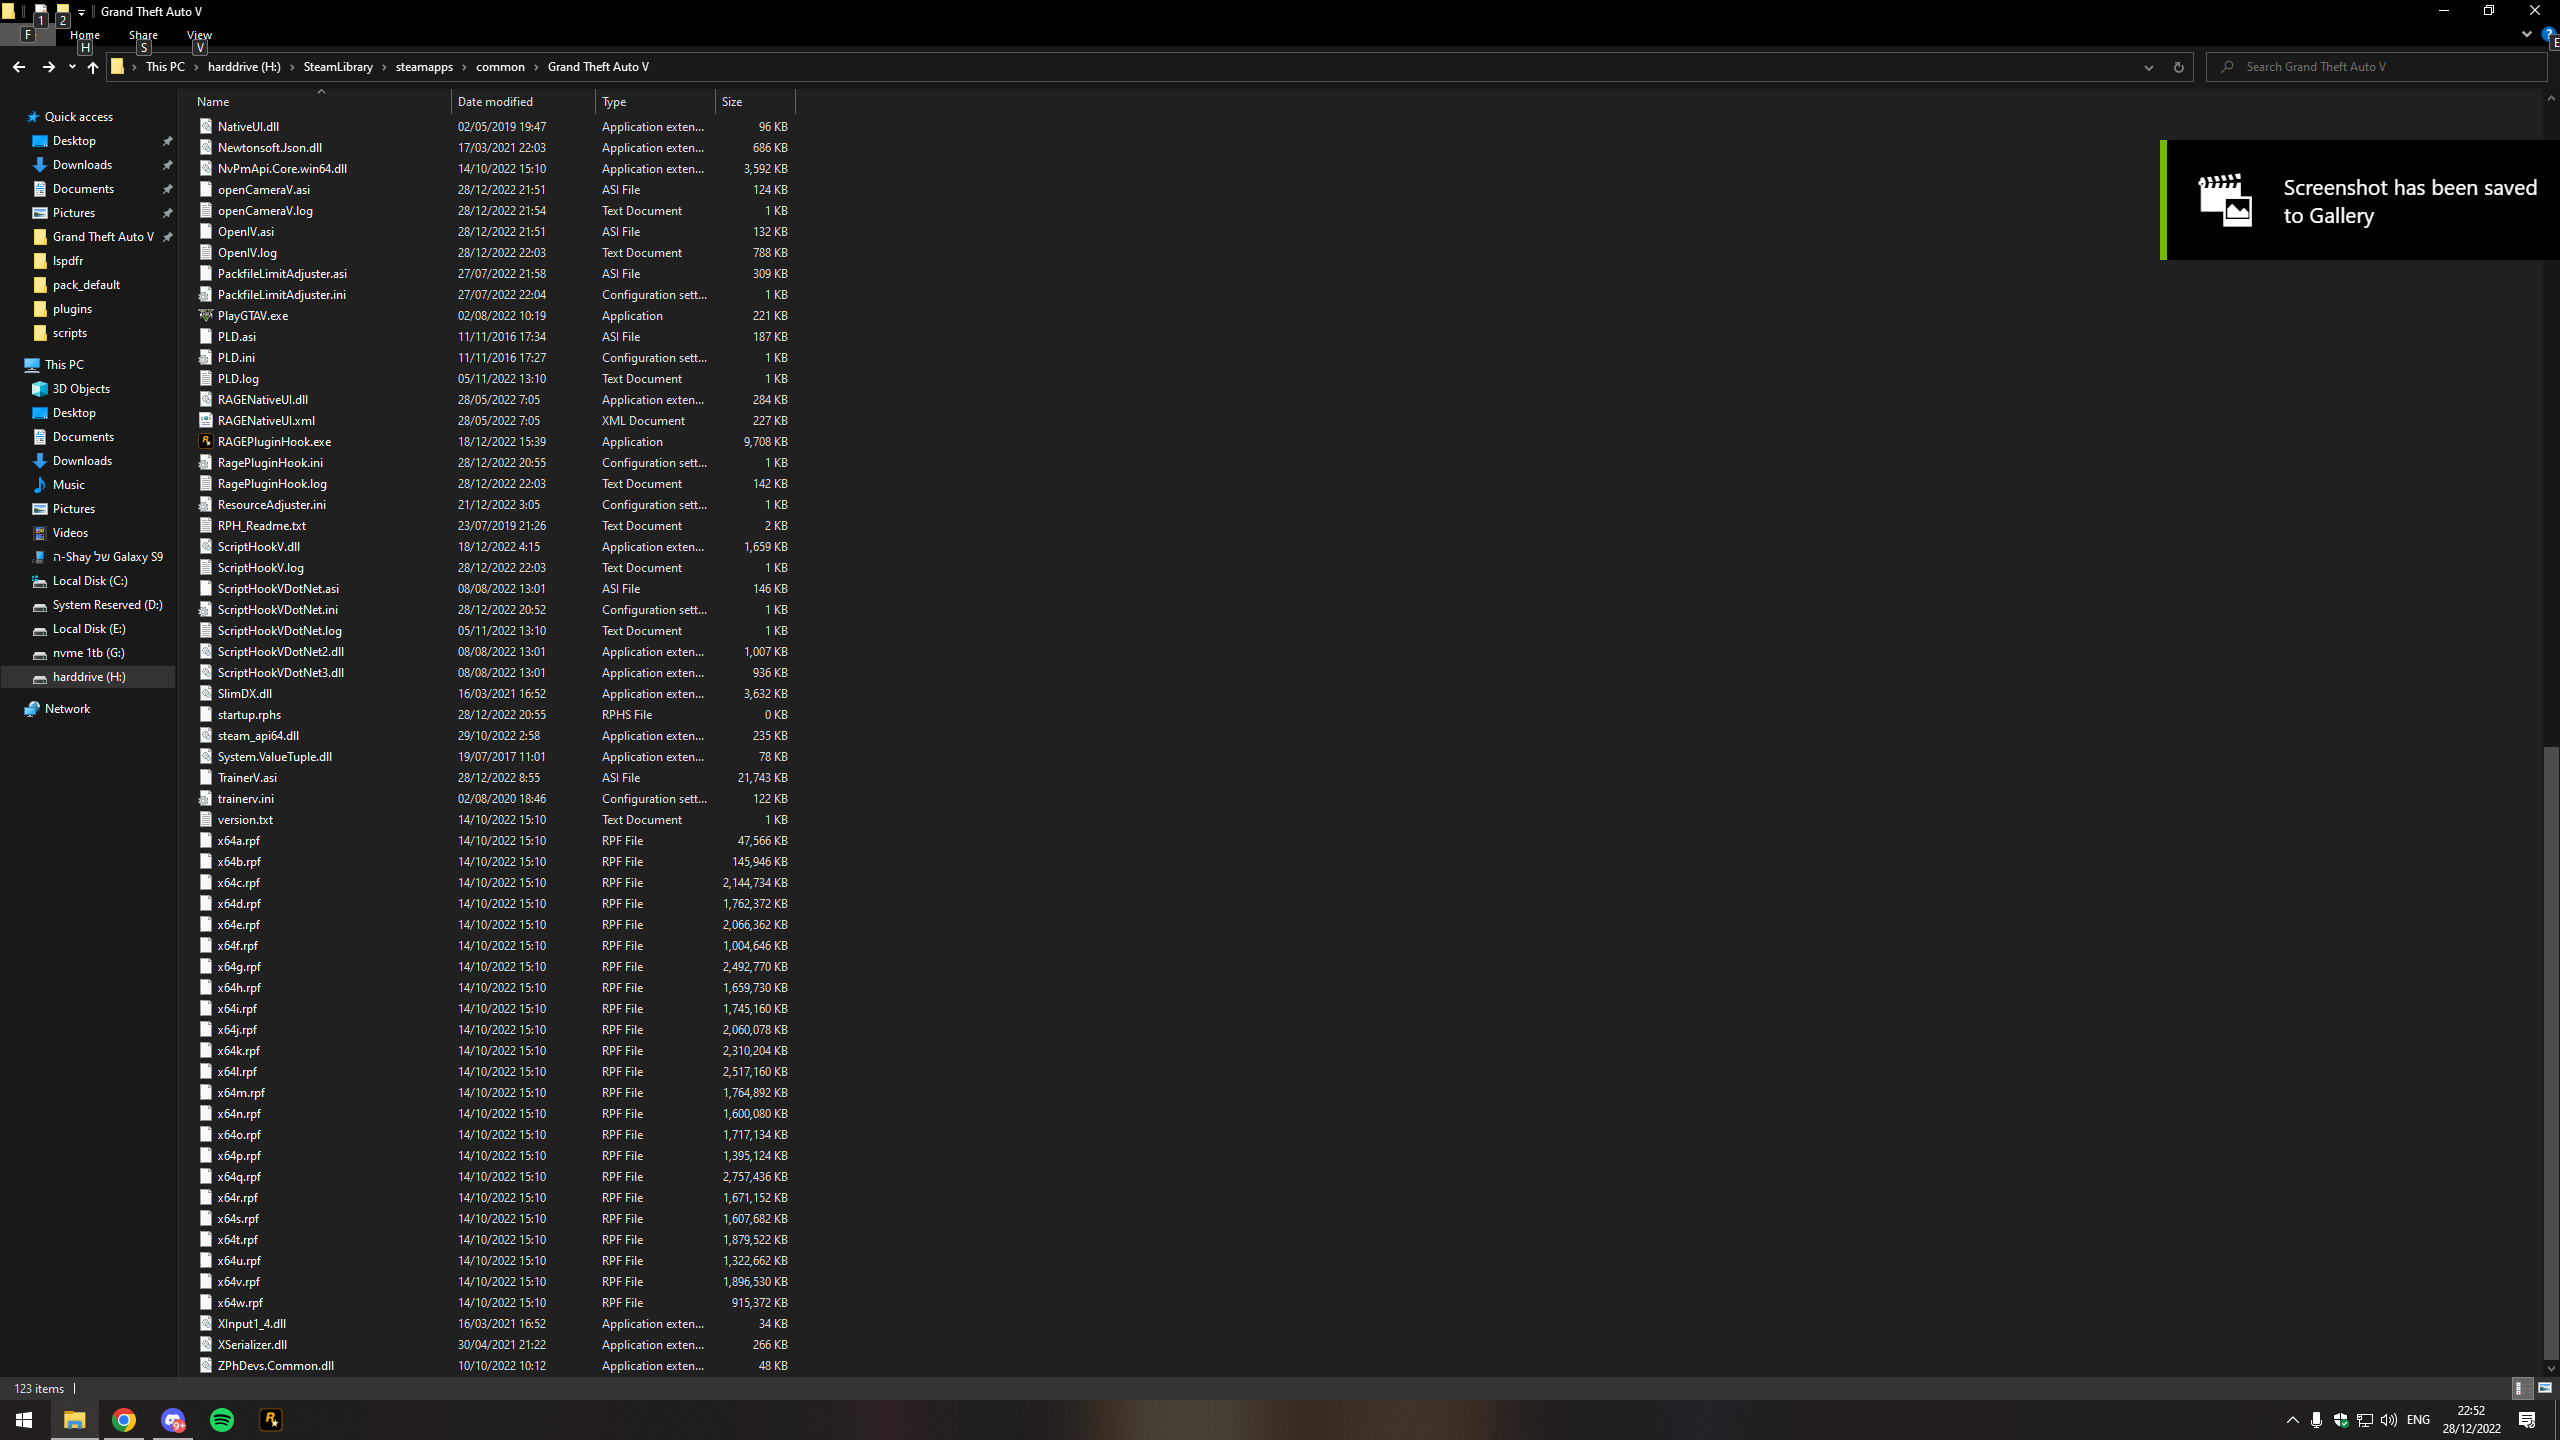Open the Chrome taskbar icon
The height and width of the screenshot is (1440, 2560).
click(124, 1420)
